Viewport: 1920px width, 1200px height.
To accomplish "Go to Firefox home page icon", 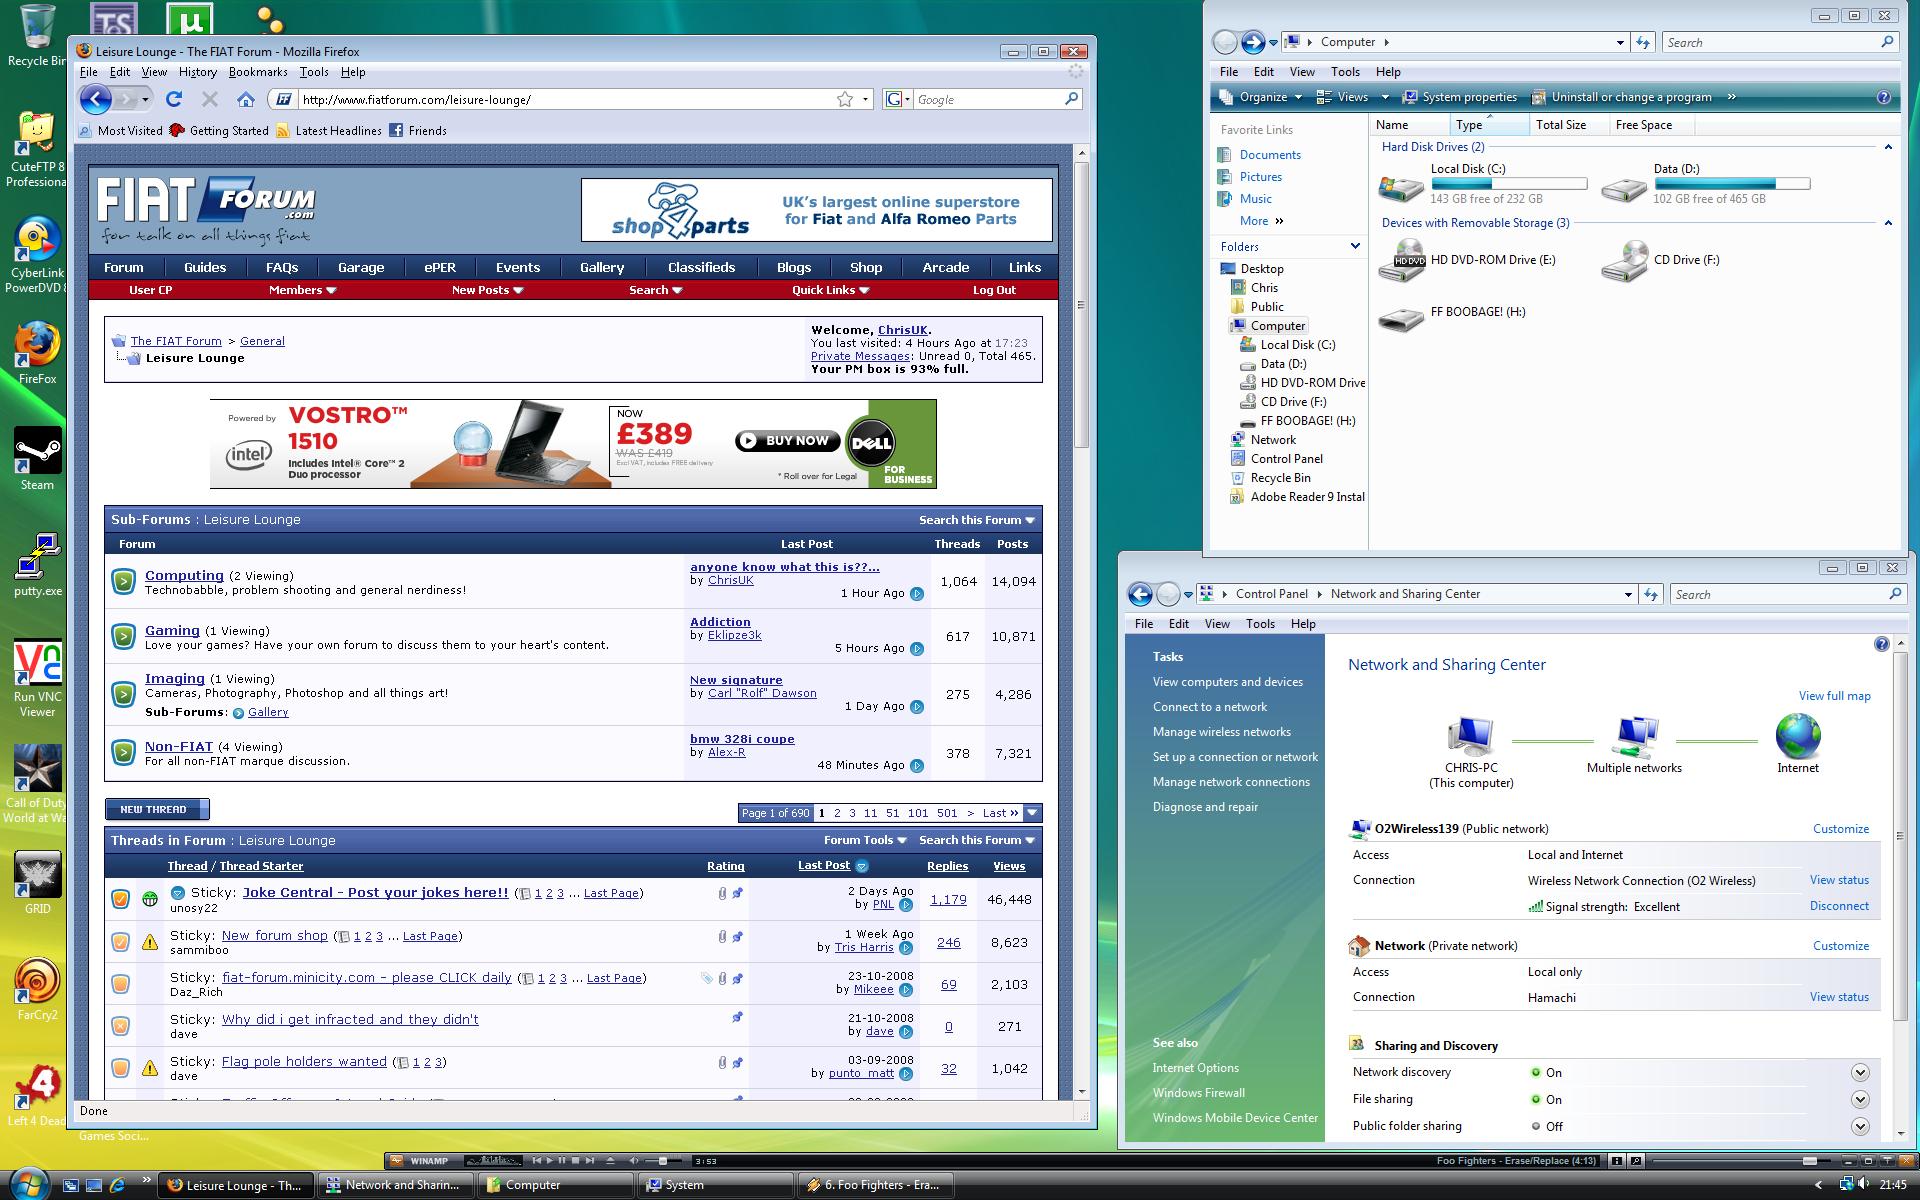I will (246, 99).
